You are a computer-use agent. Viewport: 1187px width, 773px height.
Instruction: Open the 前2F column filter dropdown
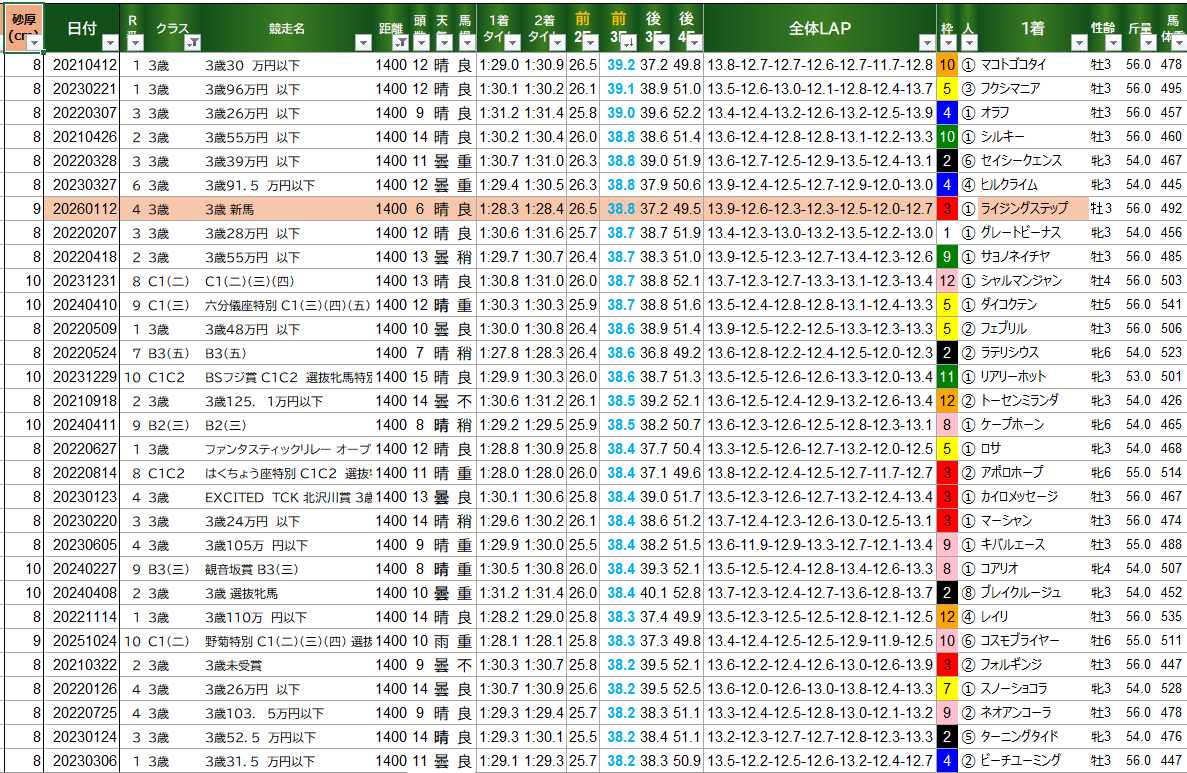click(590, 43)
